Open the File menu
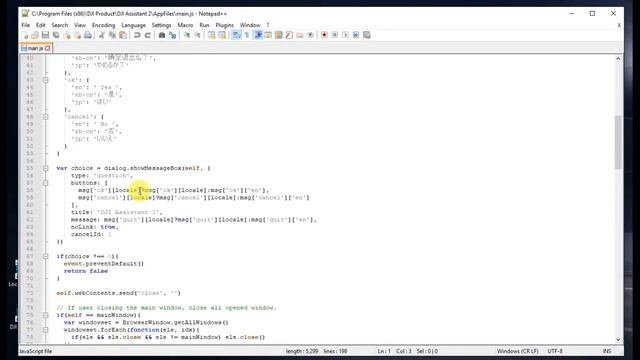 pos(25,25)
